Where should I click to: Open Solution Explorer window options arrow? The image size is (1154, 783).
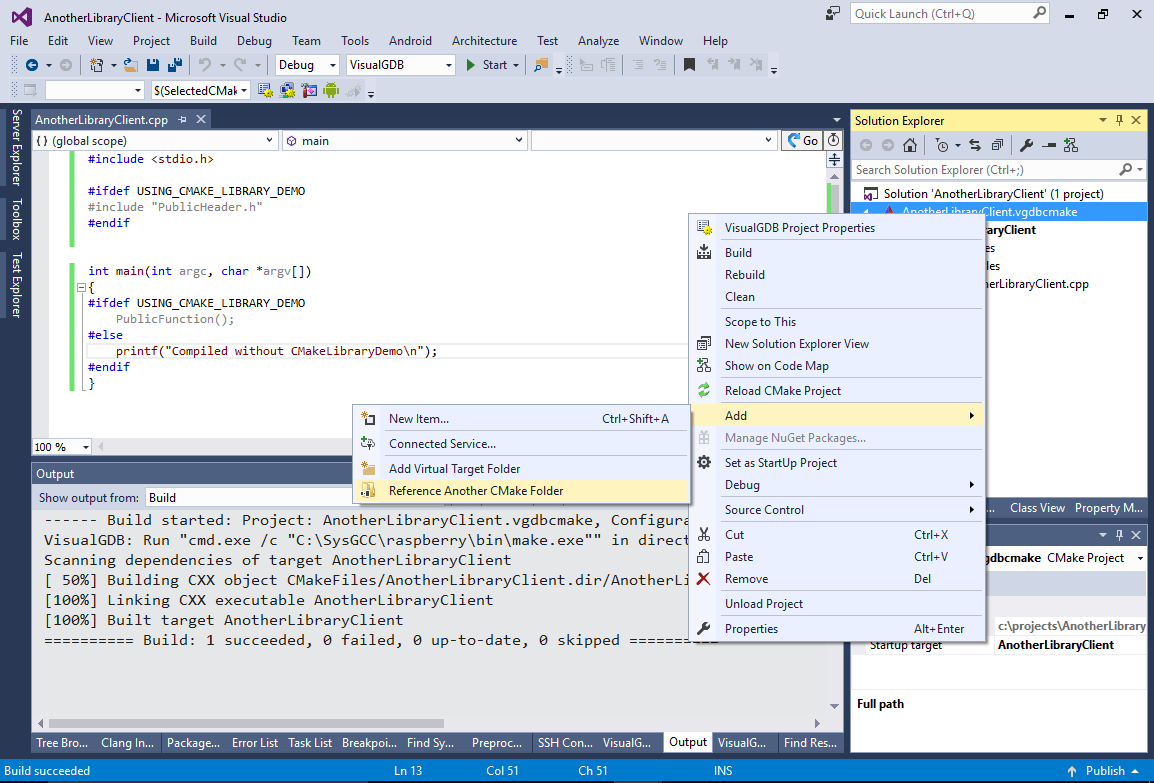[x=1102, y=120]
